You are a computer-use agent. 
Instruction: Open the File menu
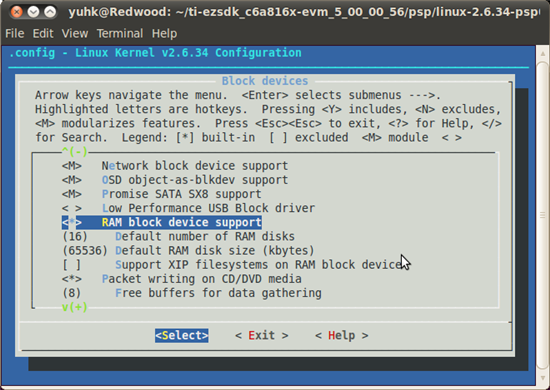click(15, 34)
